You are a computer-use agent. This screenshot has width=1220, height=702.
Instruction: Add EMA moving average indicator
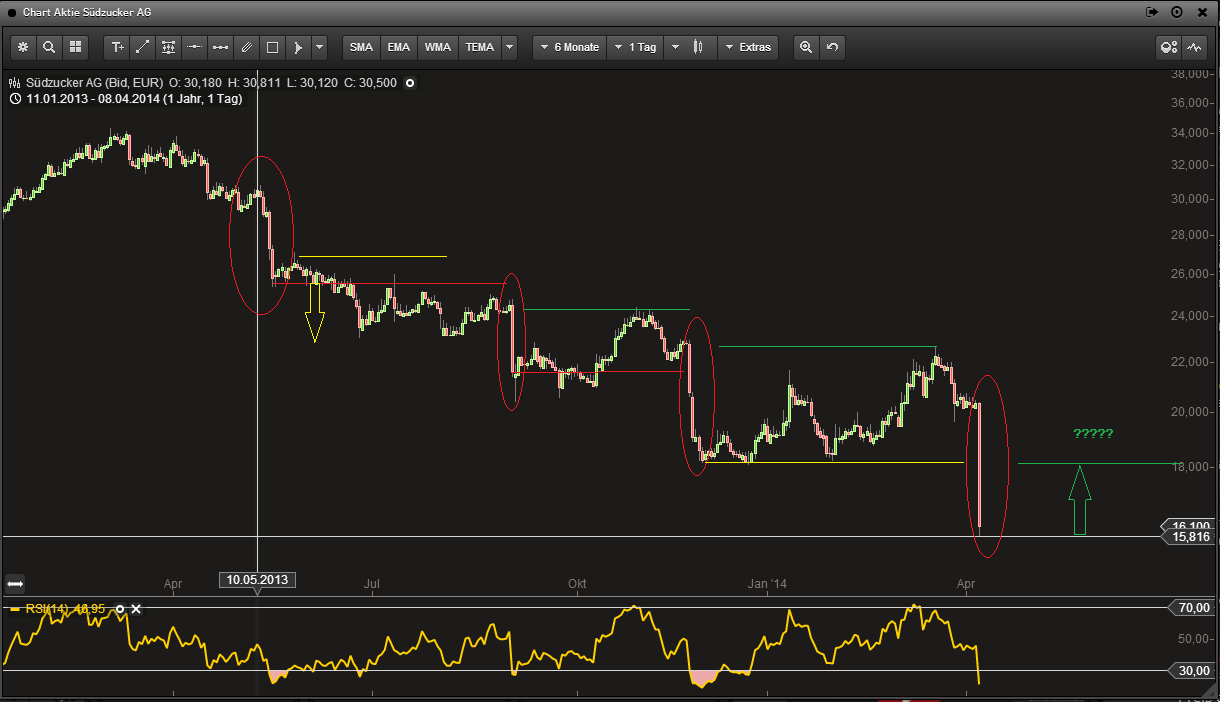click(x=399, y=47)
